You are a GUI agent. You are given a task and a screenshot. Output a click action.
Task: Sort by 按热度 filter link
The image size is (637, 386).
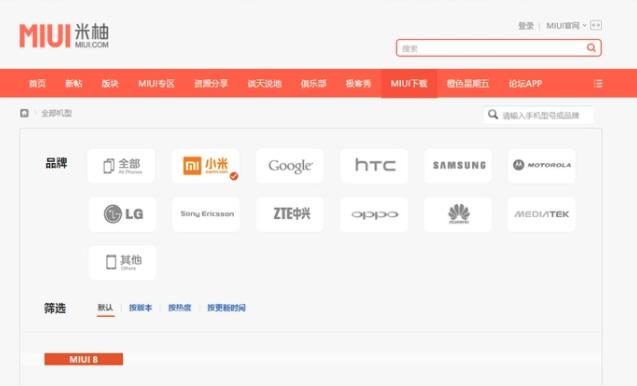click(180, 308)
